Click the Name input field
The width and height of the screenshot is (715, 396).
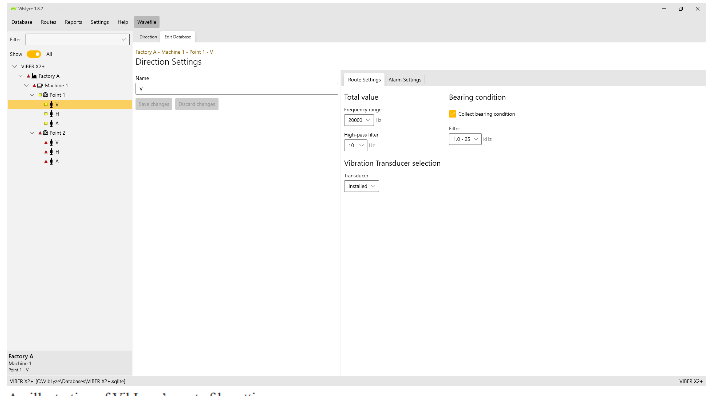pos(237,89)
